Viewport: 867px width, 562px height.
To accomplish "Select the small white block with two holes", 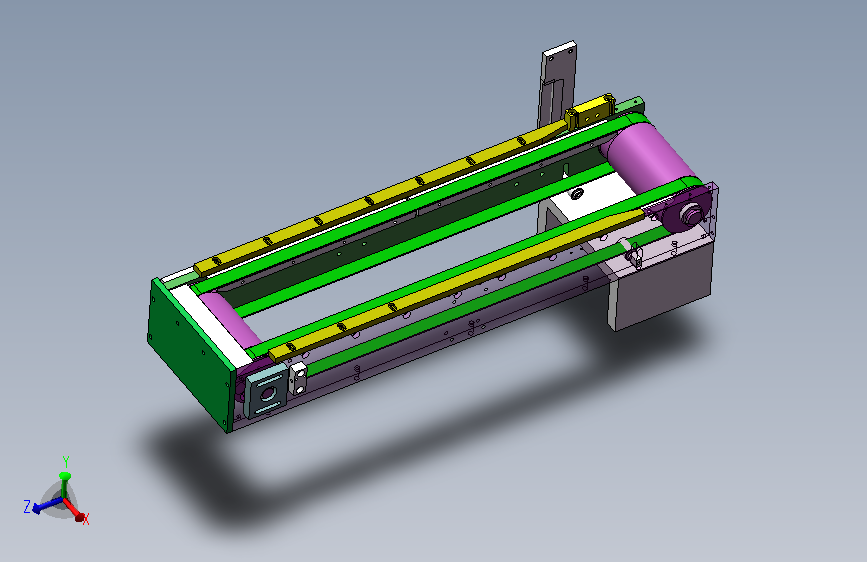I will coord(299,378).
